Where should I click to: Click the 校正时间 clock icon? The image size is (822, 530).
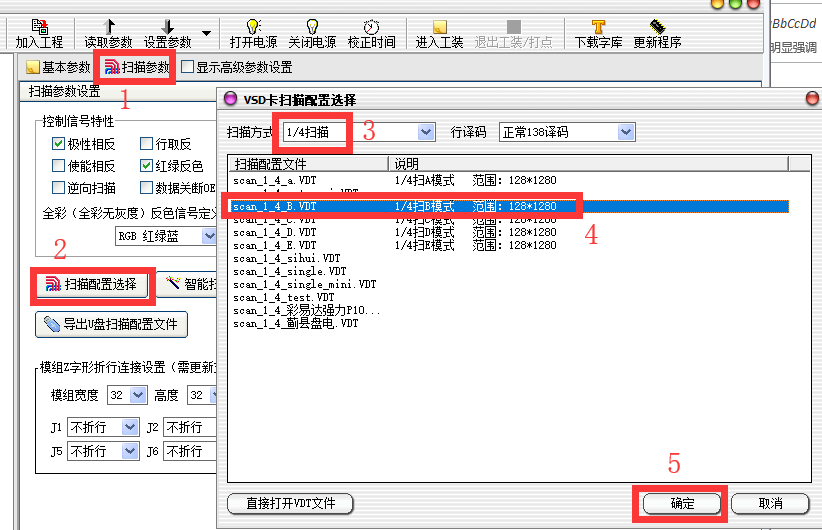(370, 26)
